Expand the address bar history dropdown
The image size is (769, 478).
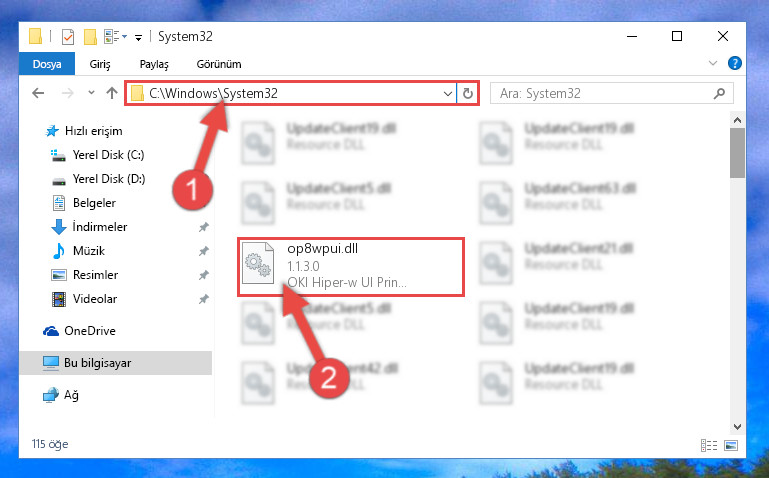pos(447,93)
